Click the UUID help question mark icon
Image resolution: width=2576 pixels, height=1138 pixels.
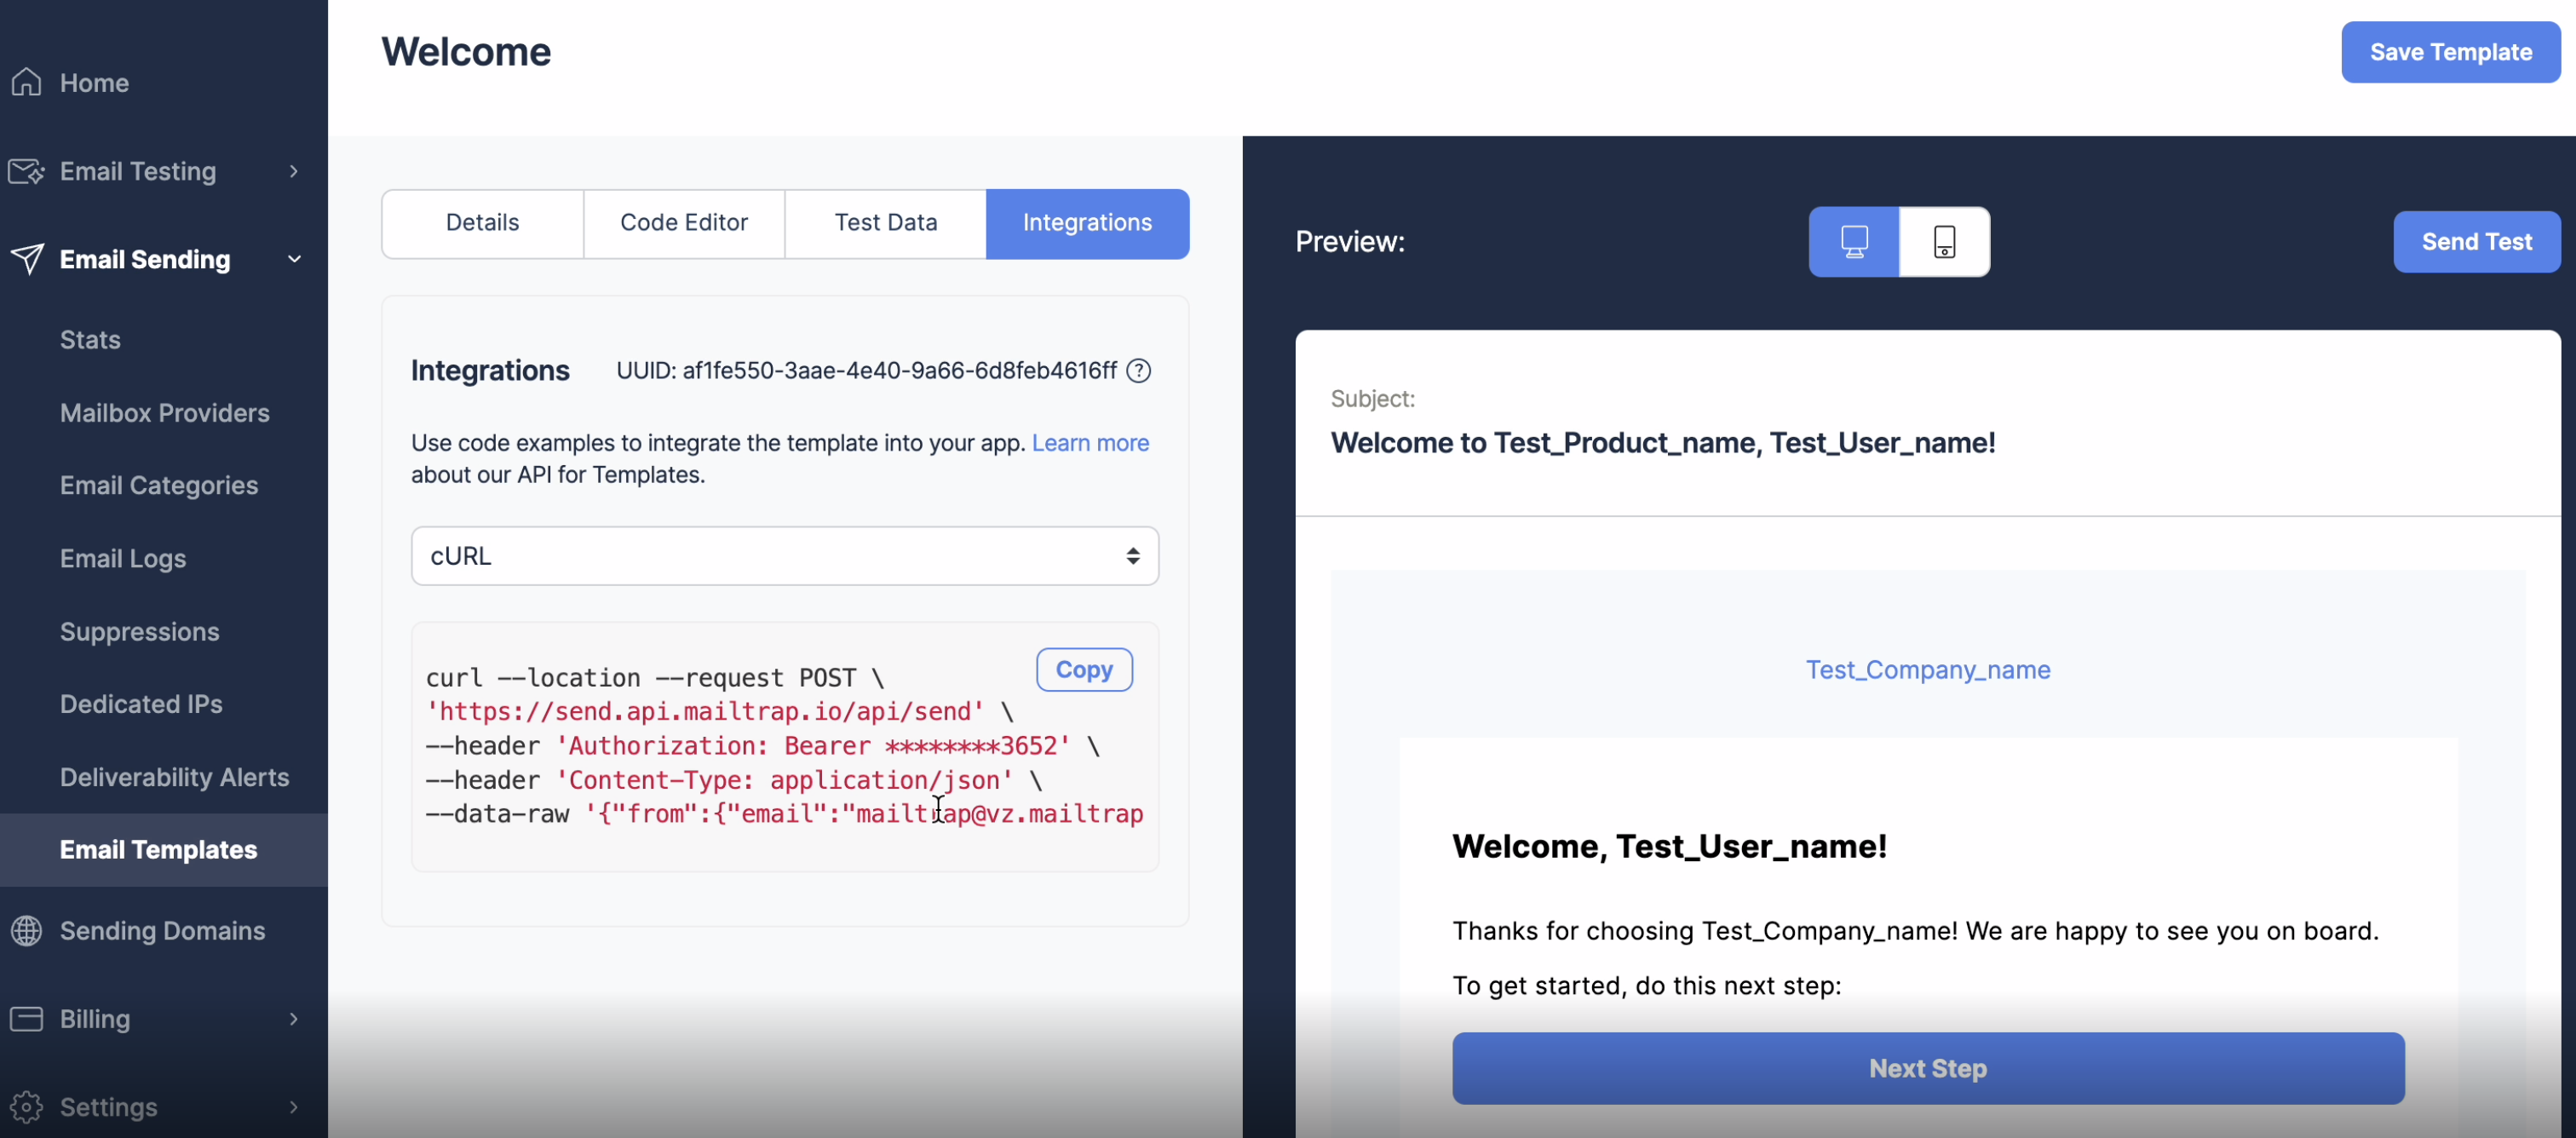click(x=1138, y=371)
